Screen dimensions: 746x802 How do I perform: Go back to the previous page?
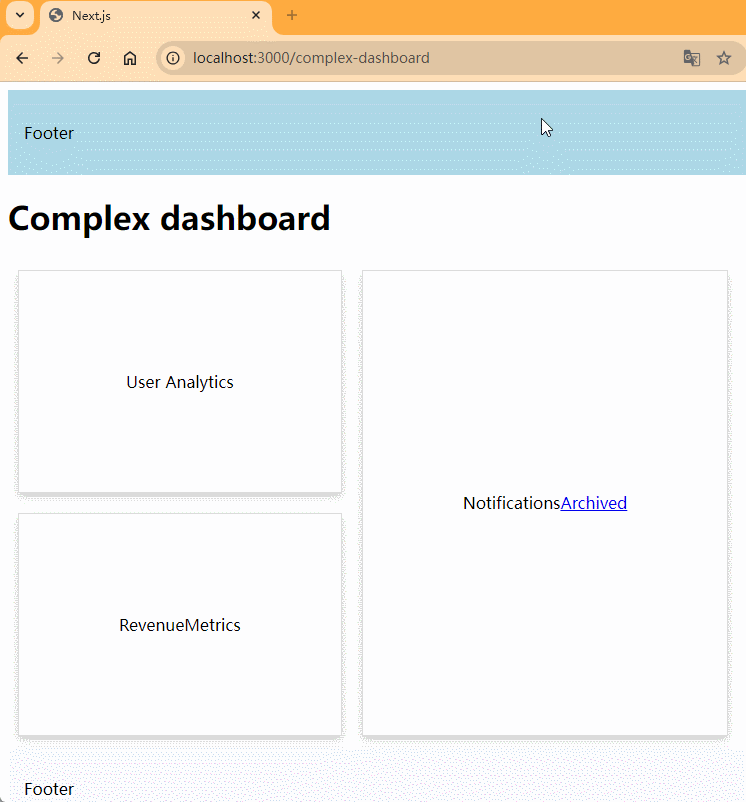click(22, 58)
